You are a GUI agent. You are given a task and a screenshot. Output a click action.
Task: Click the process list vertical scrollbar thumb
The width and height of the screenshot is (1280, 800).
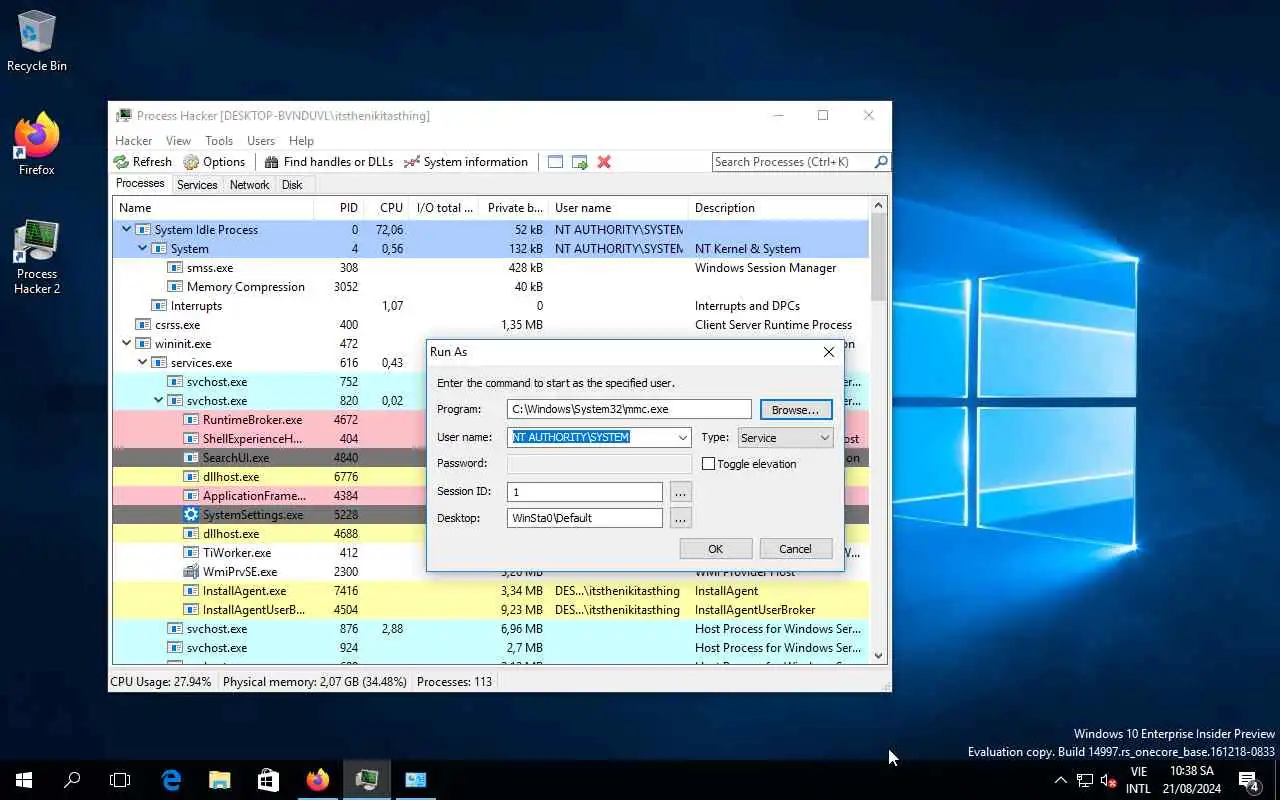click(x=879, y=257)
